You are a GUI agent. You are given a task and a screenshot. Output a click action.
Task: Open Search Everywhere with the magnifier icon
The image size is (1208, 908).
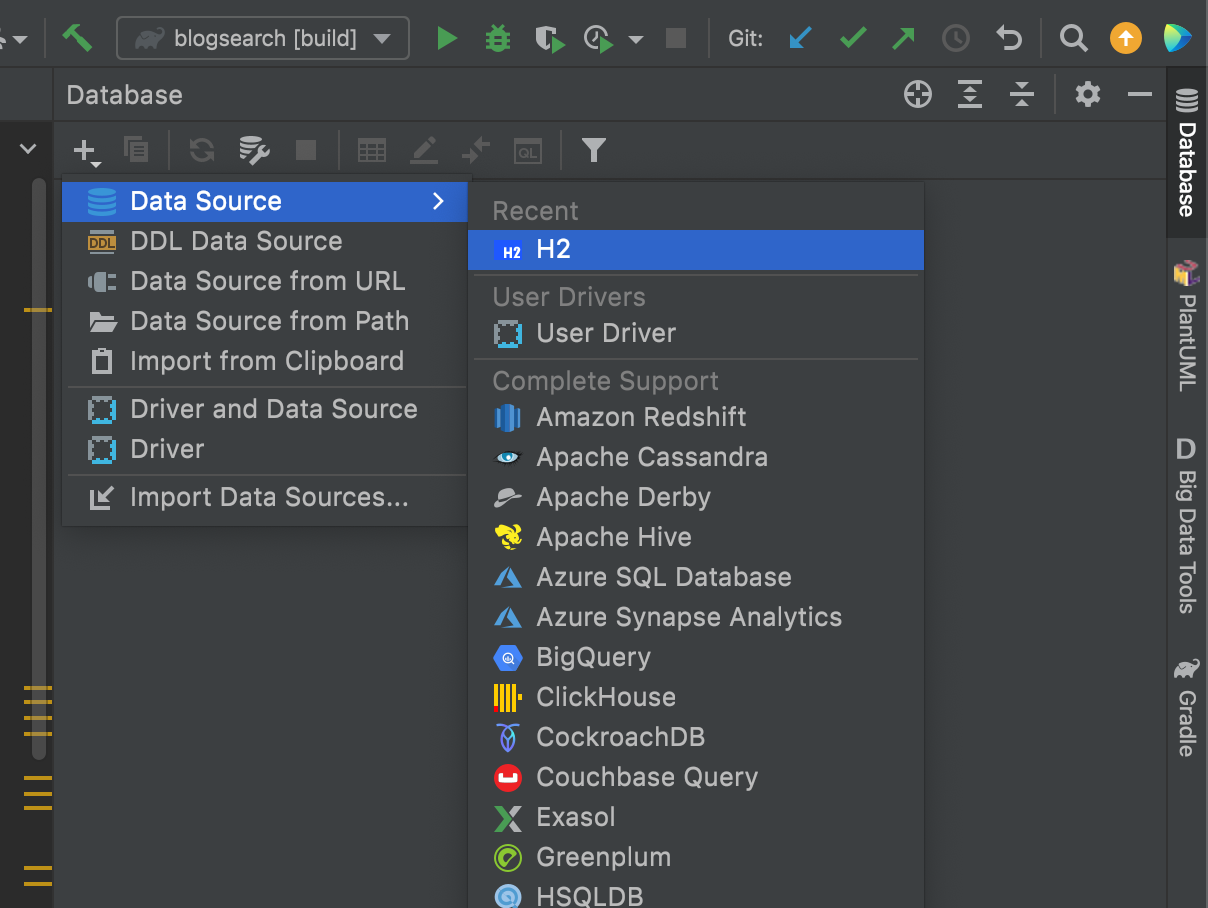tap(1073, 39)
